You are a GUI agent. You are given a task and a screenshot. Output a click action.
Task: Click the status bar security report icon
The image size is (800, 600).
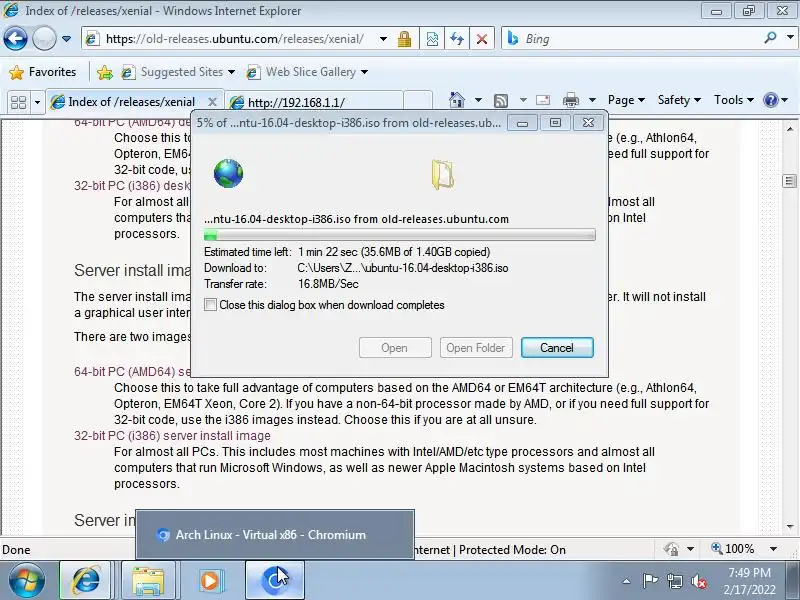point(671,549)
